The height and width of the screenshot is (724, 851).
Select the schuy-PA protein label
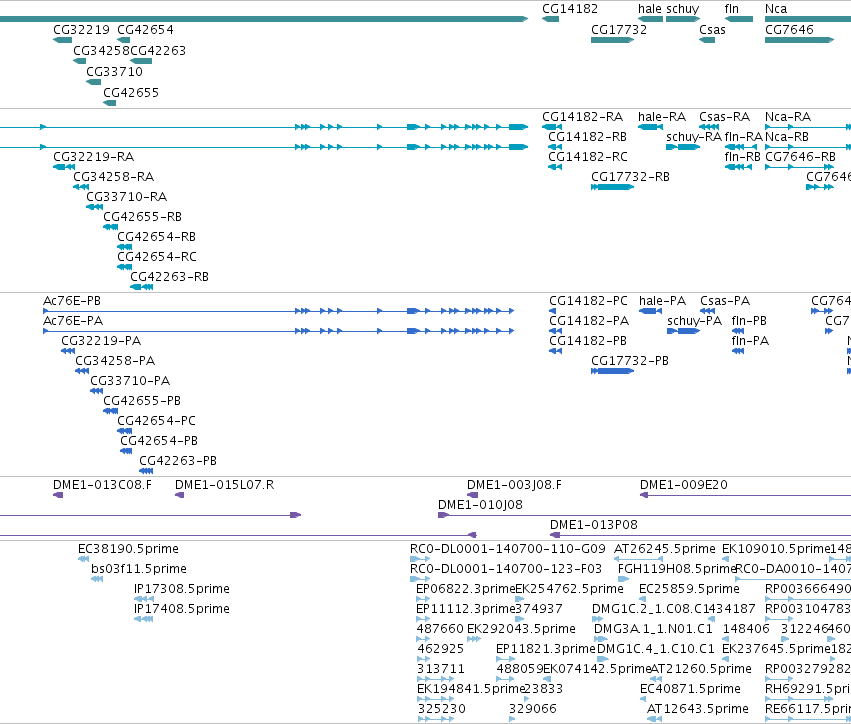[694, 321]
